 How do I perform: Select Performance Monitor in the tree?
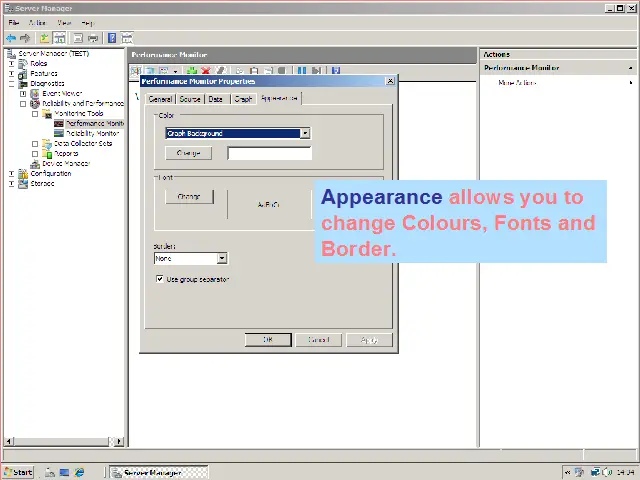tap(94, 123)
